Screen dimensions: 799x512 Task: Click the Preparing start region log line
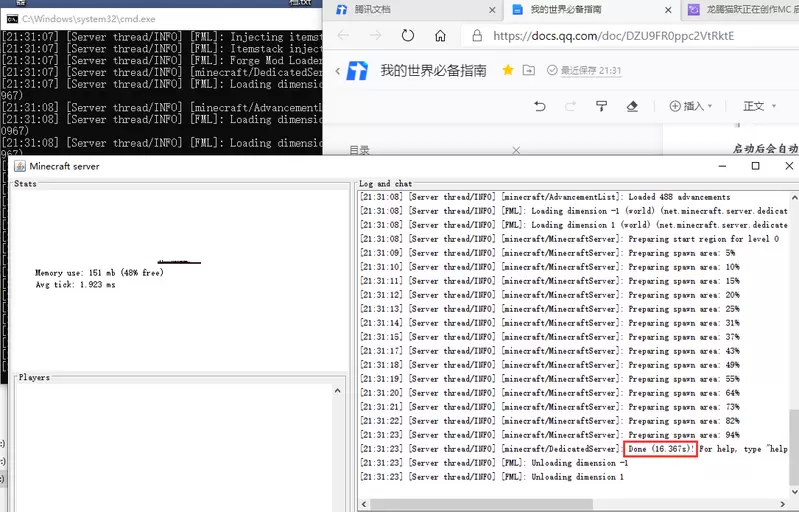point(569,239)
